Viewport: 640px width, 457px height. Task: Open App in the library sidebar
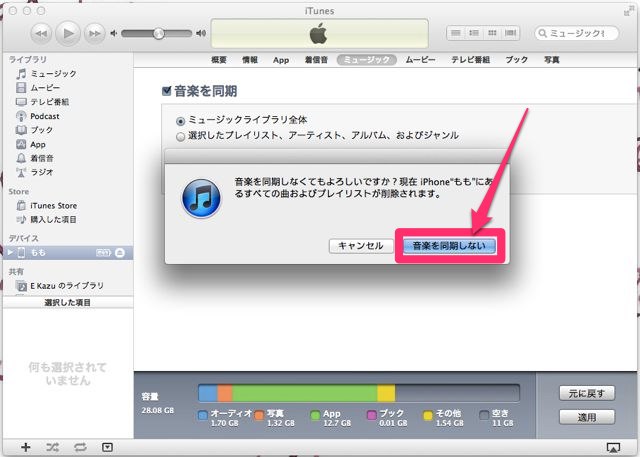pos(31,144)
